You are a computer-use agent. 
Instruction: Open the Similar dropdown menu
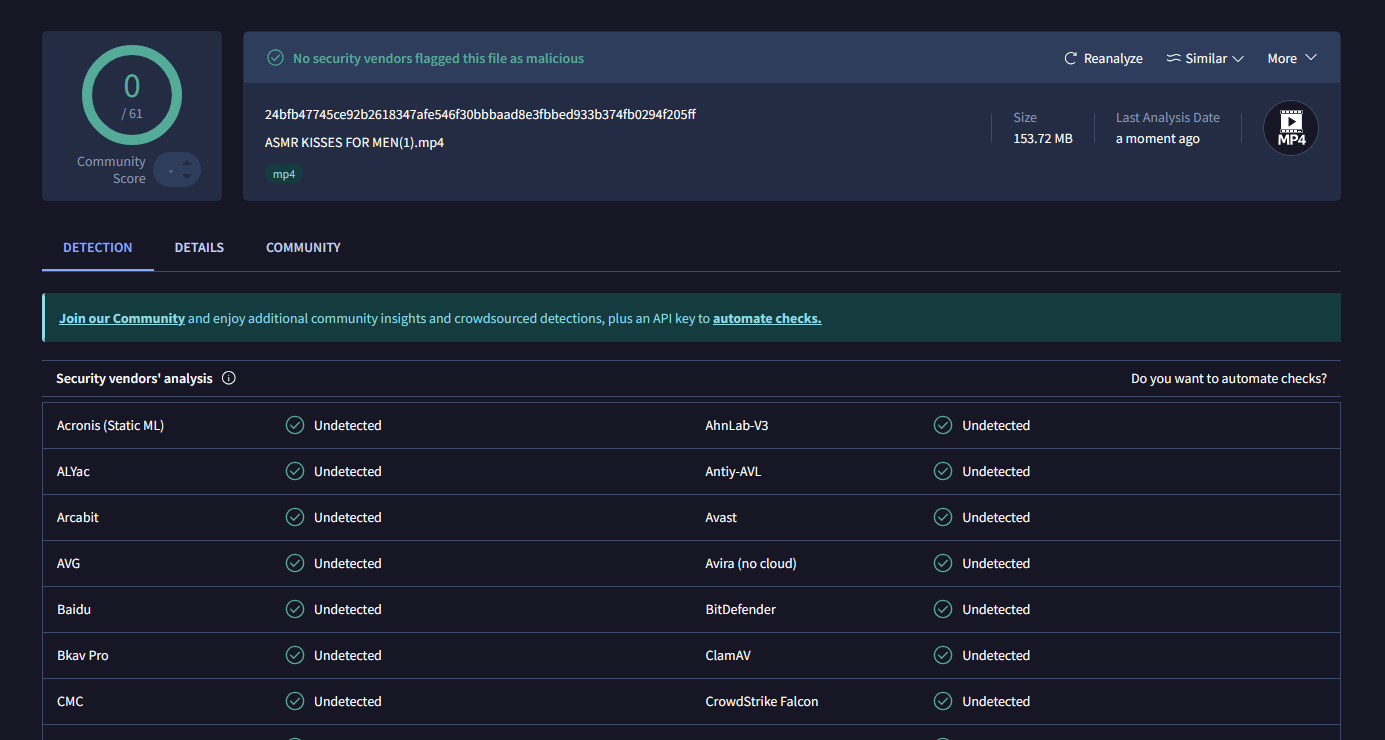(1205, 59)
